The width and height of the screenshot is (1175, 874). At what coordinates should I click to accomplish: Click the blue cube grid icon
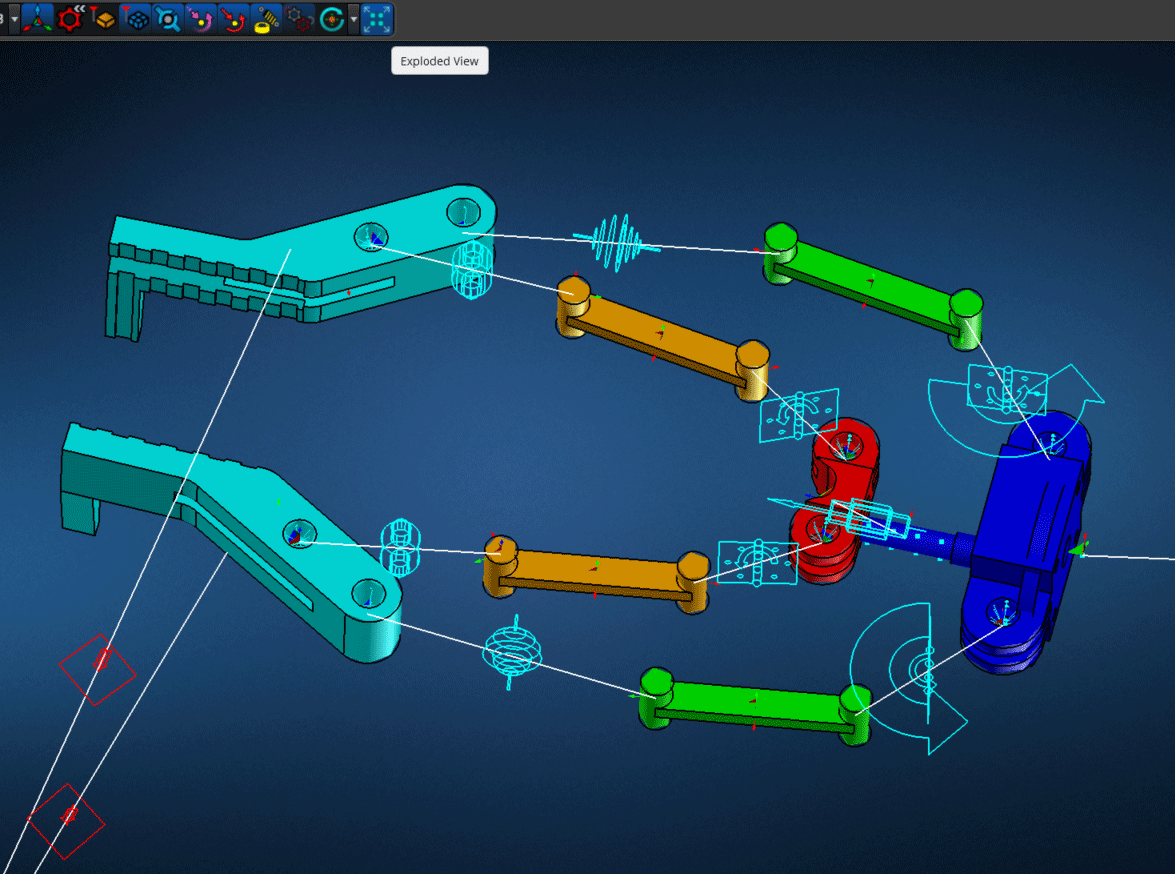point(136,18)
